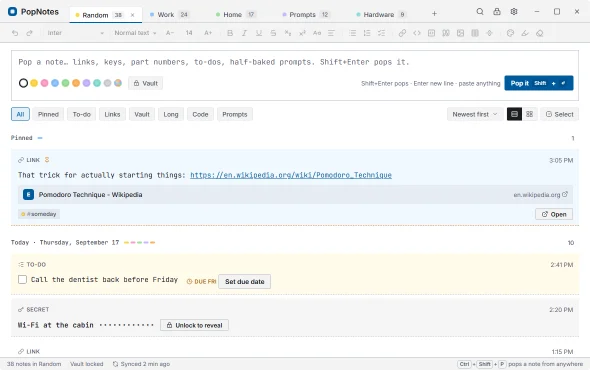Open the Hardware tab
Viewport: 590px width, 370px height.
381,15
